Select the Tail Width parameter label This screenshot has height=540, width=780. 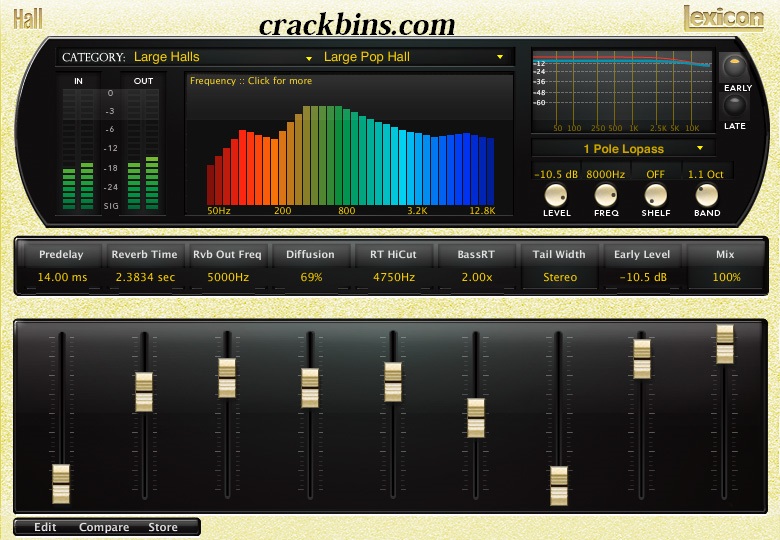559,255
